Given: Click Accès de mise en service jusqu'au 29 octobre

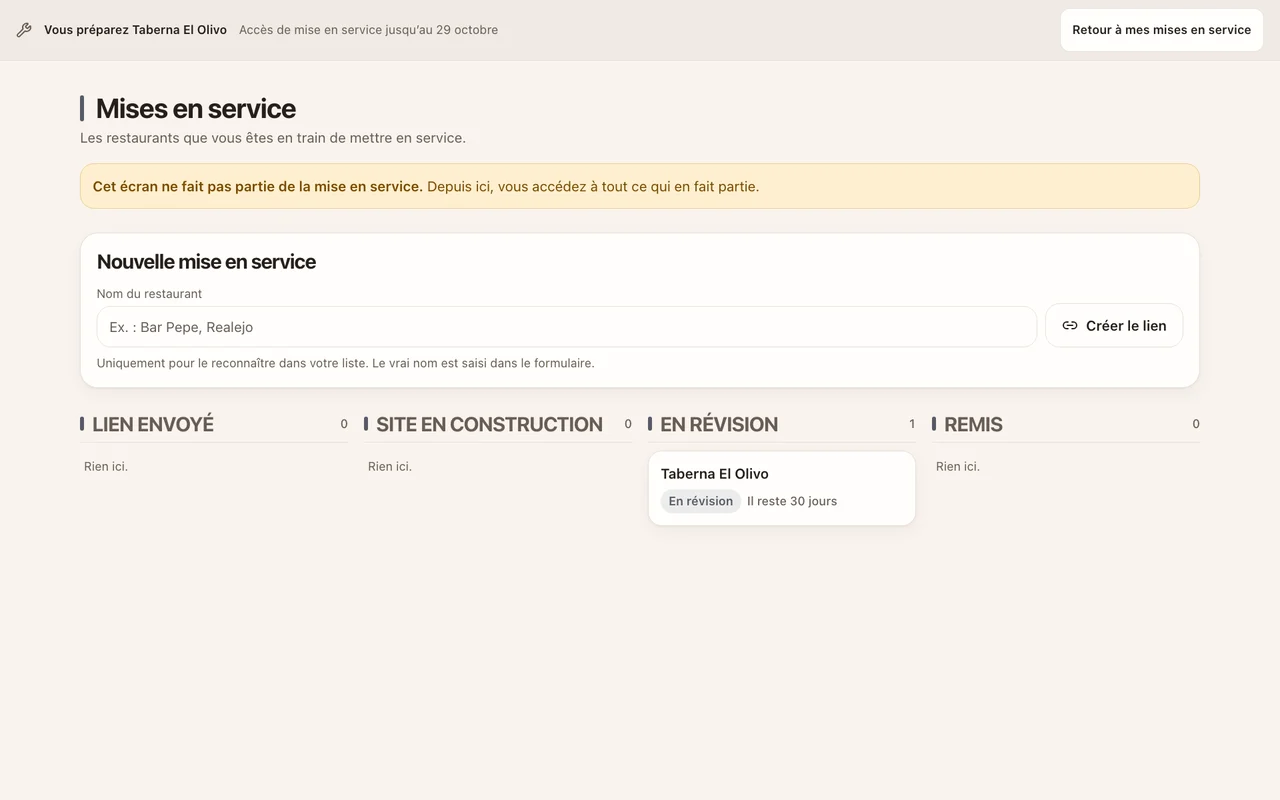Looking at the screenshot, I should click(368, 30).
